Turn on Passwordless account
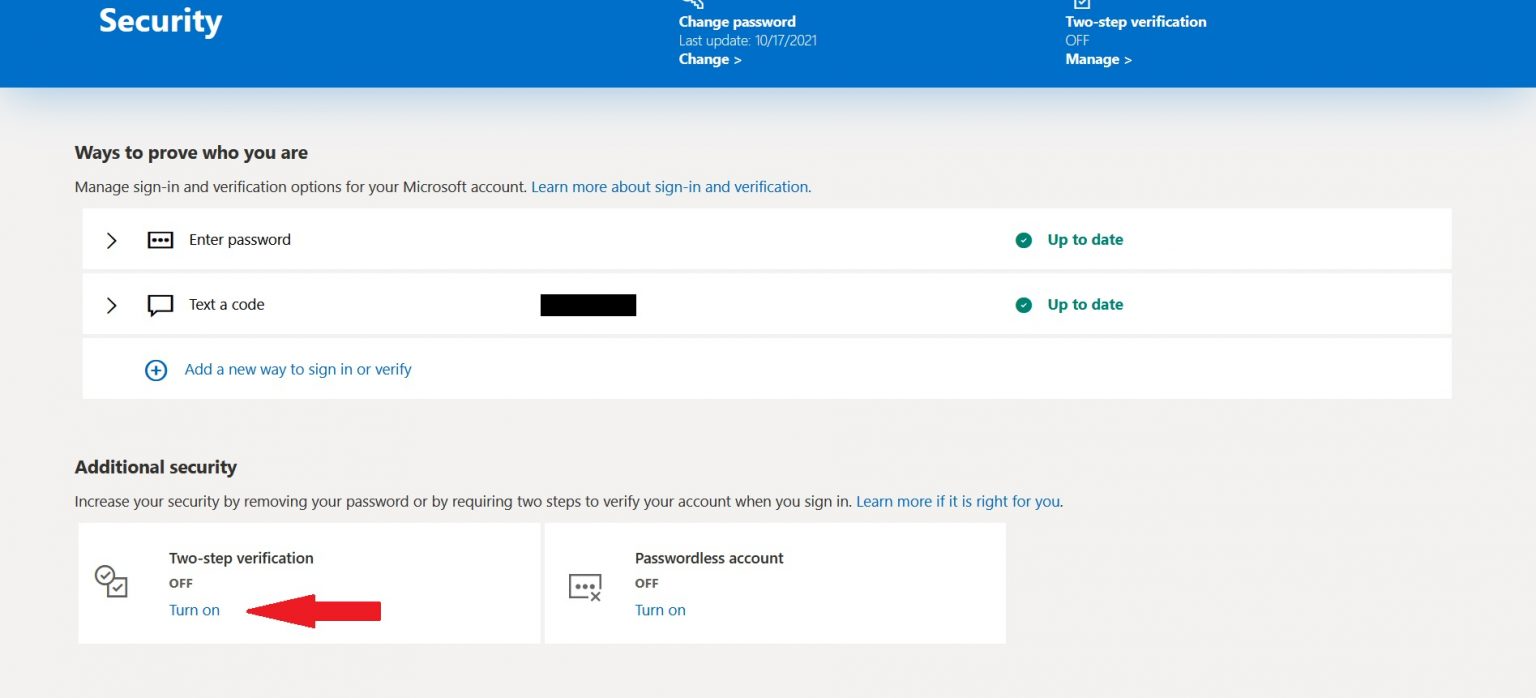 click(x=660, y=609)
